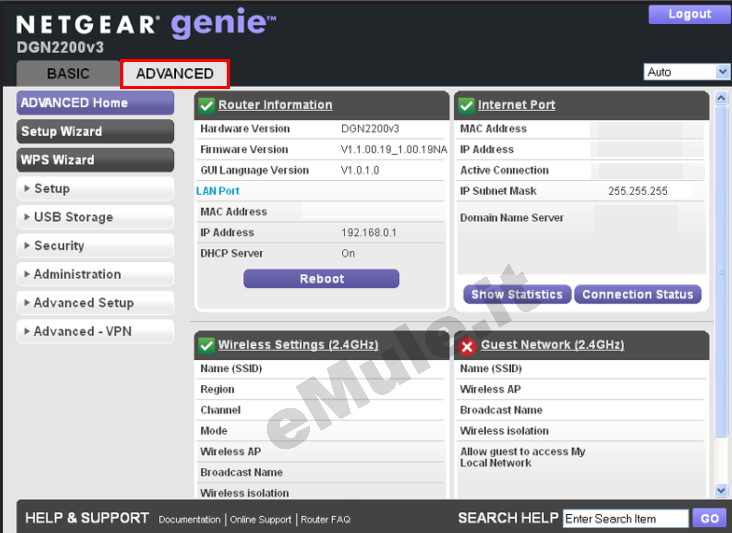
Task: Expand the Advanced Setup section
Action: coord(95,302)
